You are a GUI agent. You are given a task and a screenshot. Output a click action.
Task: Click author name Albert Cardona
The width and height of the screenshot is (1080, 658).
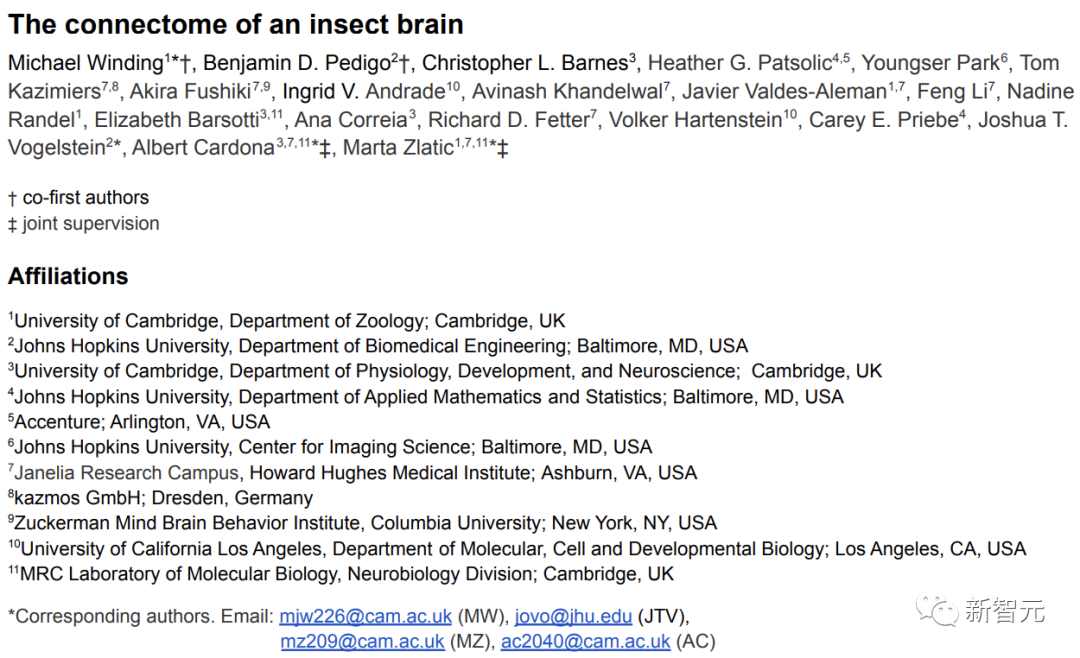tap(203, 148)
